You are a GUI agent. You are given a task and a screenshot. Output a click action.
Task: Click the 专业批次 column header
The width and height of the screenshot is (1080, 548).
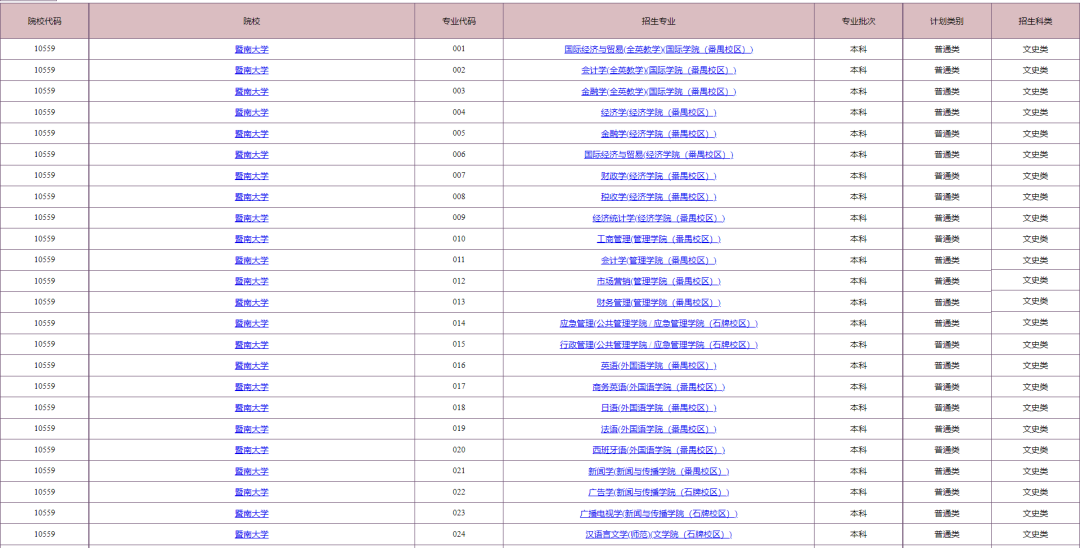coord(858,21)
